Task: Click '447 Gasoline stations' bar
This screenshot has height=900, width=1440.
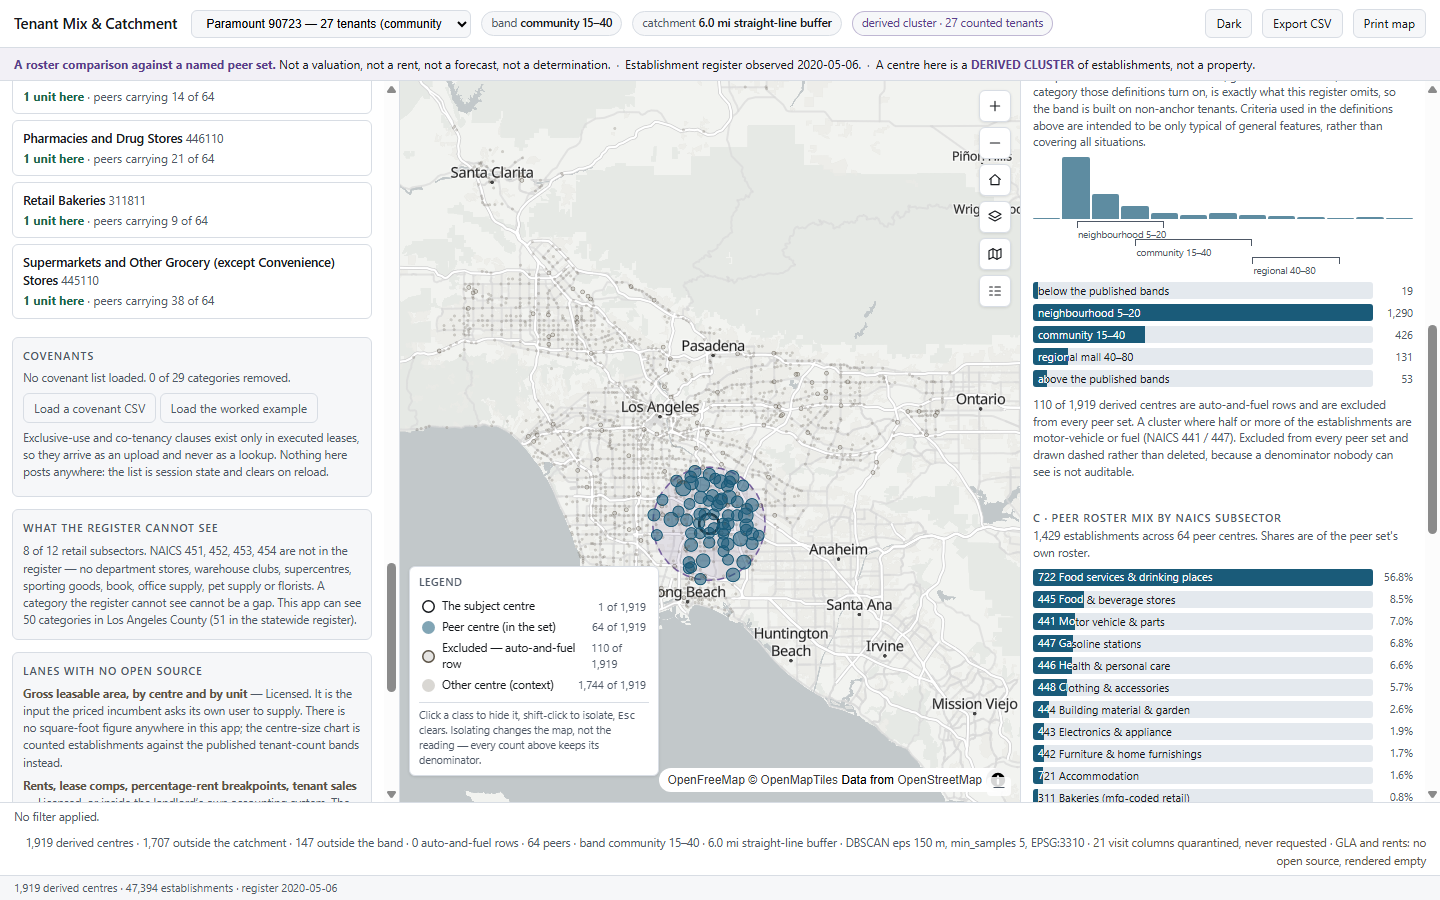Action: tap(1203, 643)
